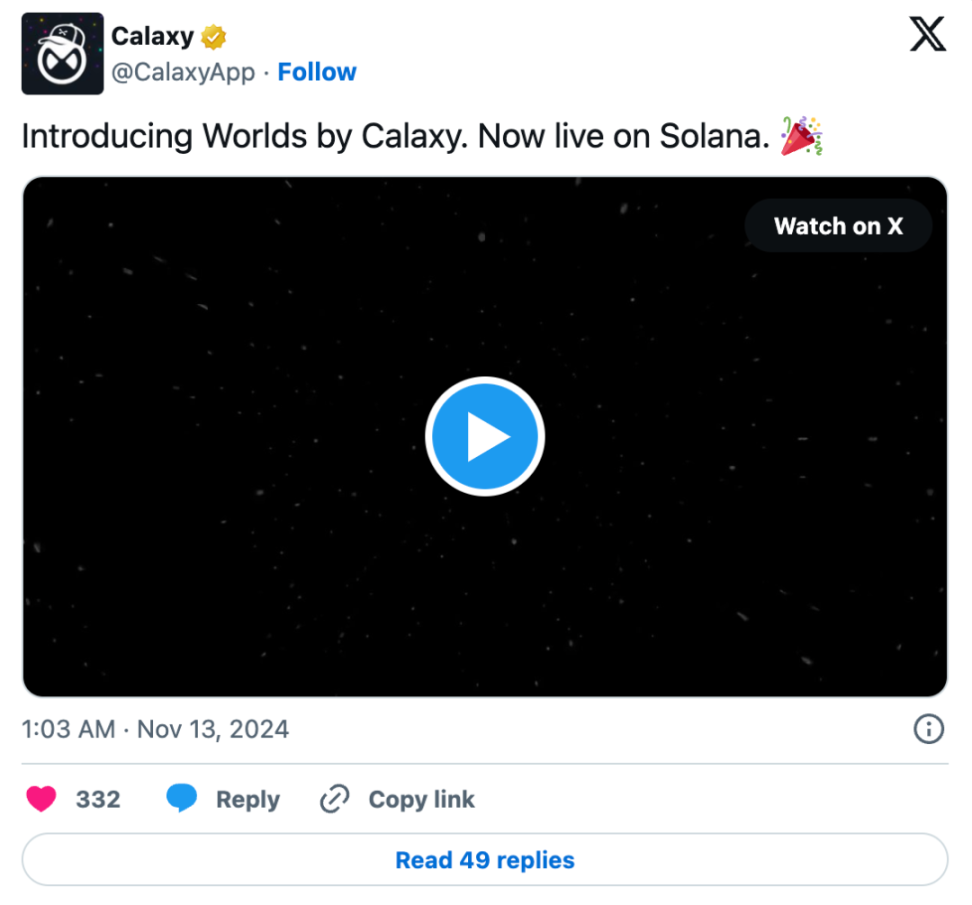Follow the CalaxyApp account

(317, 72)
